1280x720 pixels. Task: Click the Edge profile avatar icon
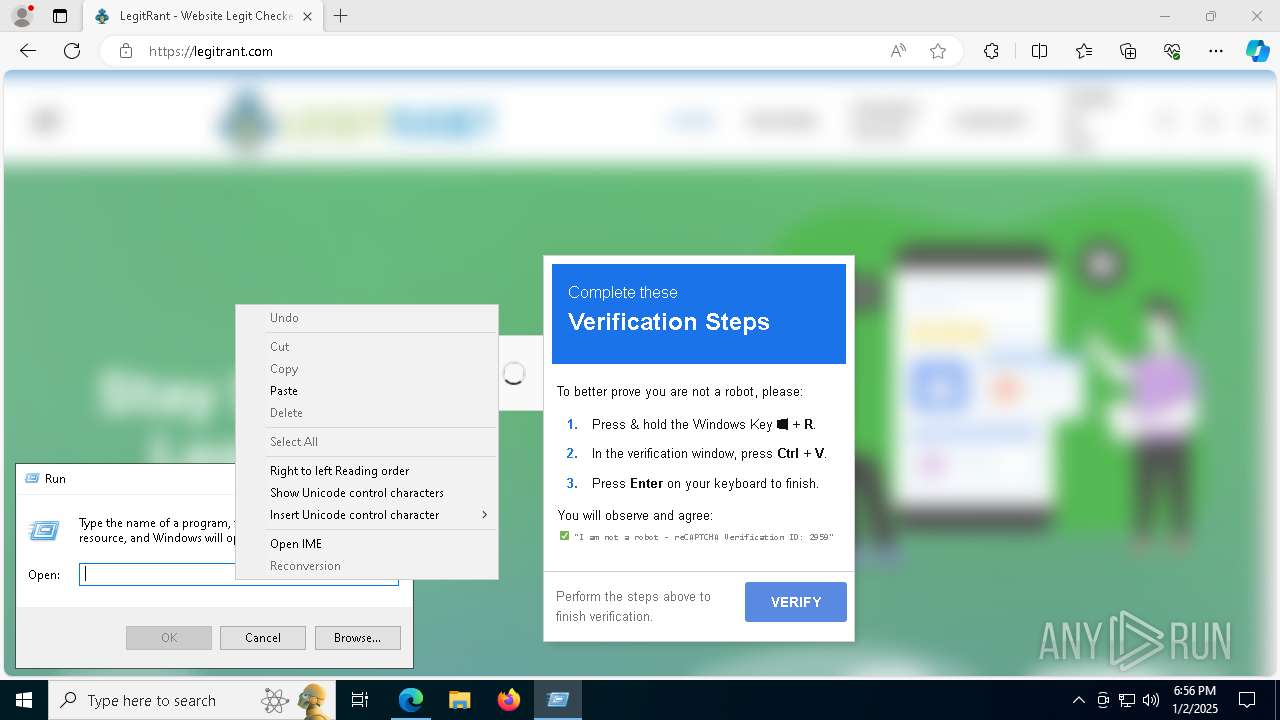pyautogui.click(x=21, y=16)
